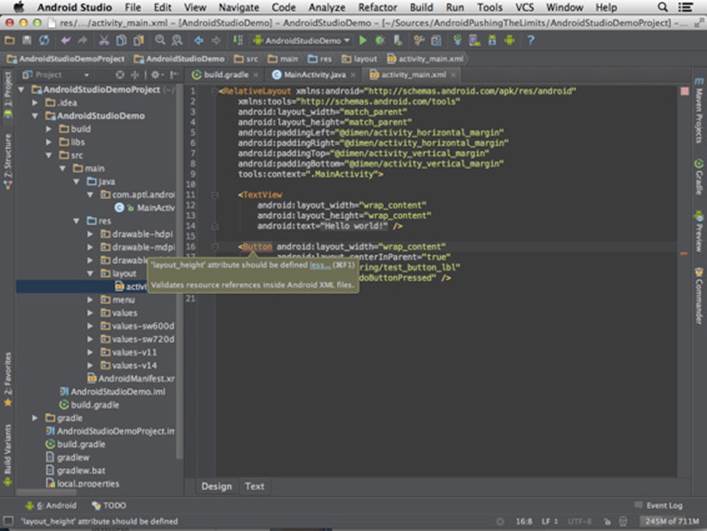Open the Event Log button
Viewport: 707px width, 531px height.
coord(658,506)
